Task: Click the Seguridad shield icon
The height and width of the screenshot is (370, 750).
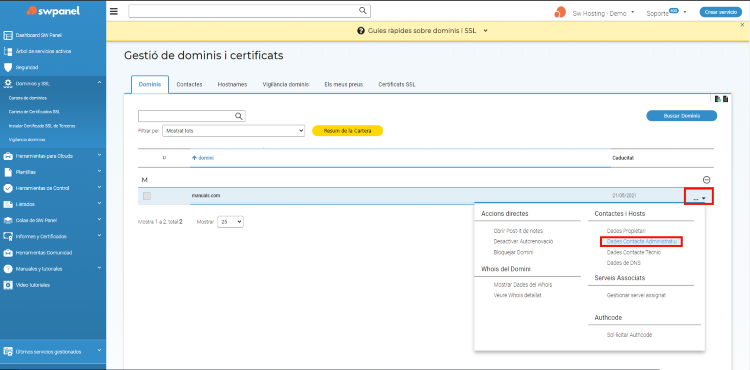Action: [x=8, y=67]
